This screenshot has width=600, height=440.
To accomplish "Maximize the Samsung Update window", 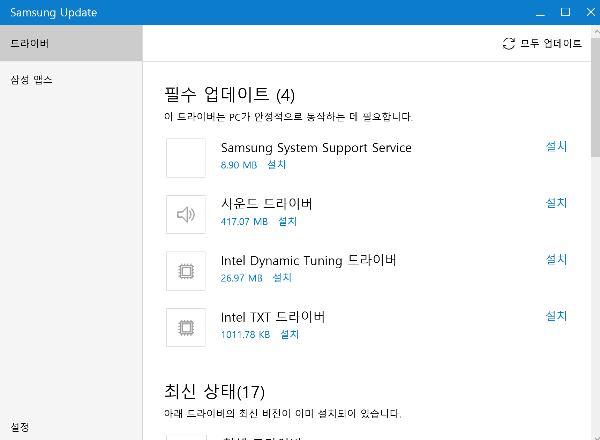I will tap(565, 12).
